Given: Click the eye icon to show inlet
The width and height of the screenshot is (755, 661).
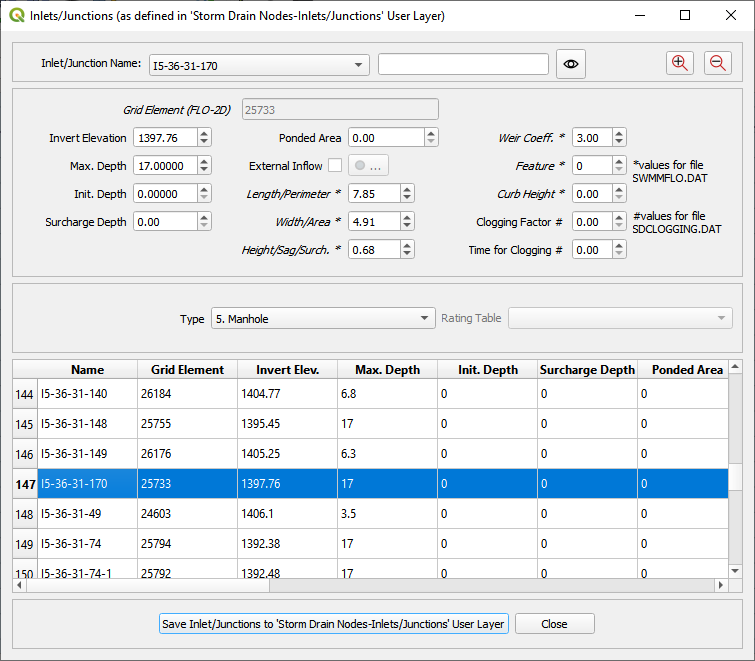Looking at the screenshot, I should coord(571,64).
